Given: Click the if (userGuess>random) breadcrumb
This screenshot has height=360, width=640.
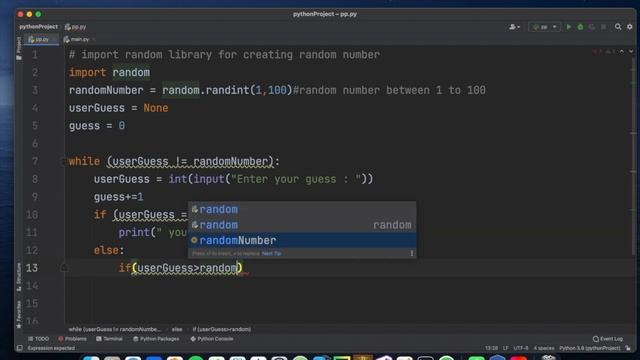Looking at the screenshot, I should tap(222, 329).
